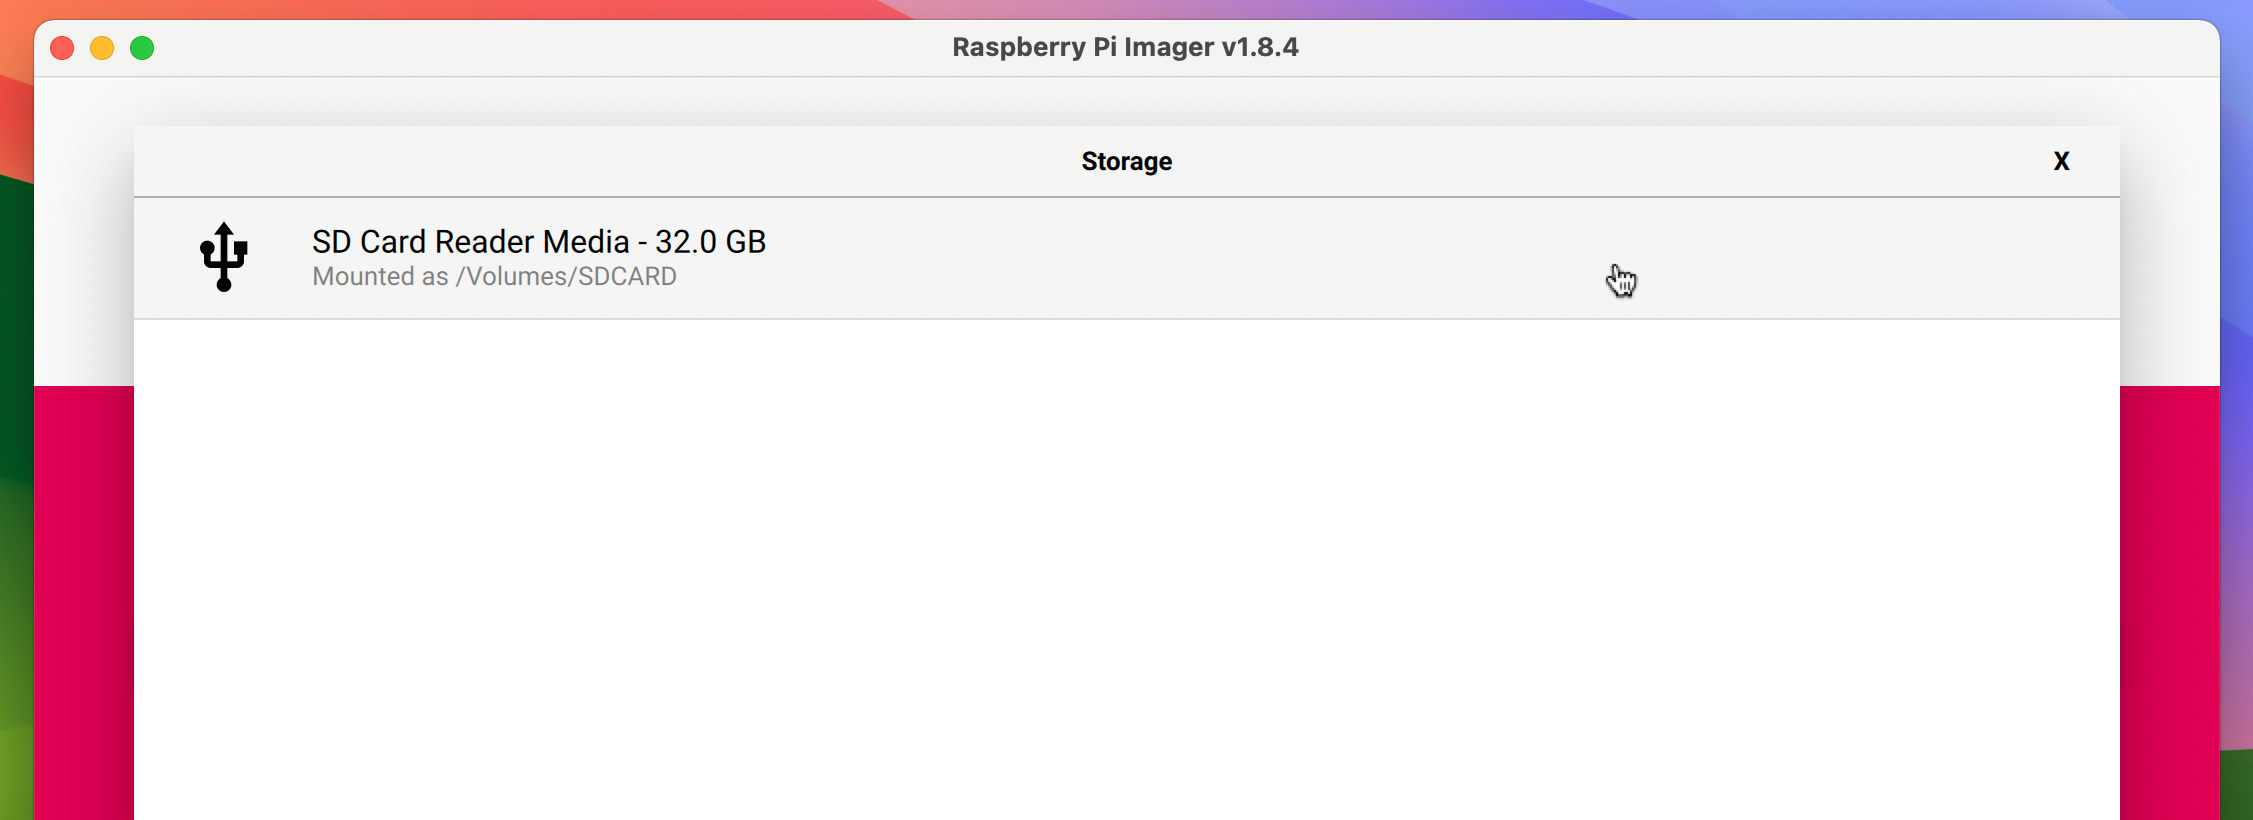Click empty space right of SD card entry
2253x820 pixels.
(x=1300, y=257)
